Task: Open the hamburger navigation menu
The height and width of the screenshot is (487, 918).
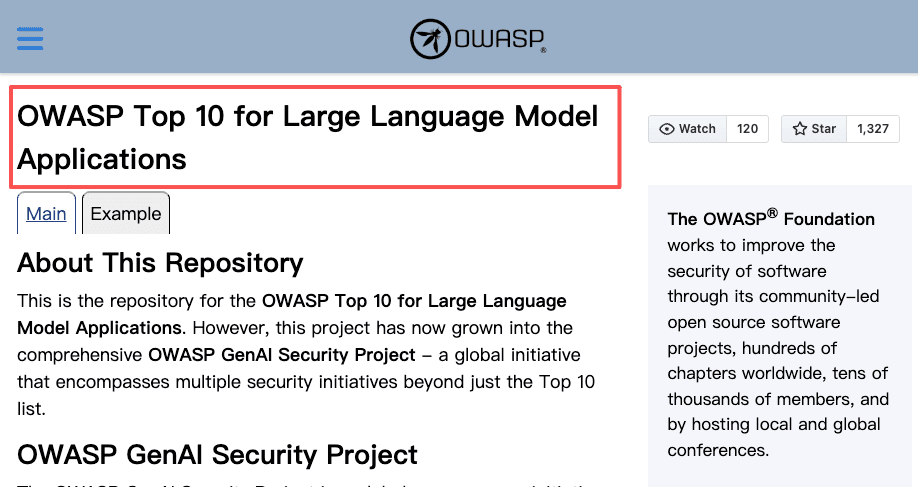Action: (x=30, y=39)
